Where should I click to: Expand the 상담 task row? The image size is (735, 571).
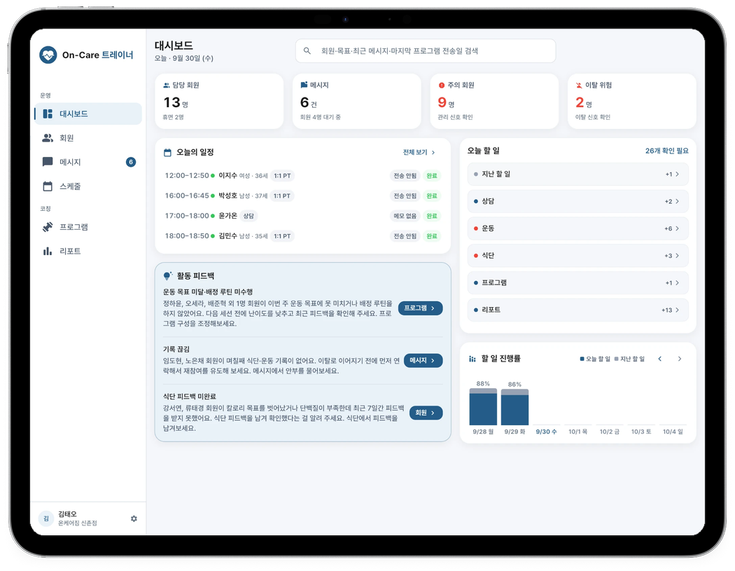pyautogui.click(x=578, y=201)
